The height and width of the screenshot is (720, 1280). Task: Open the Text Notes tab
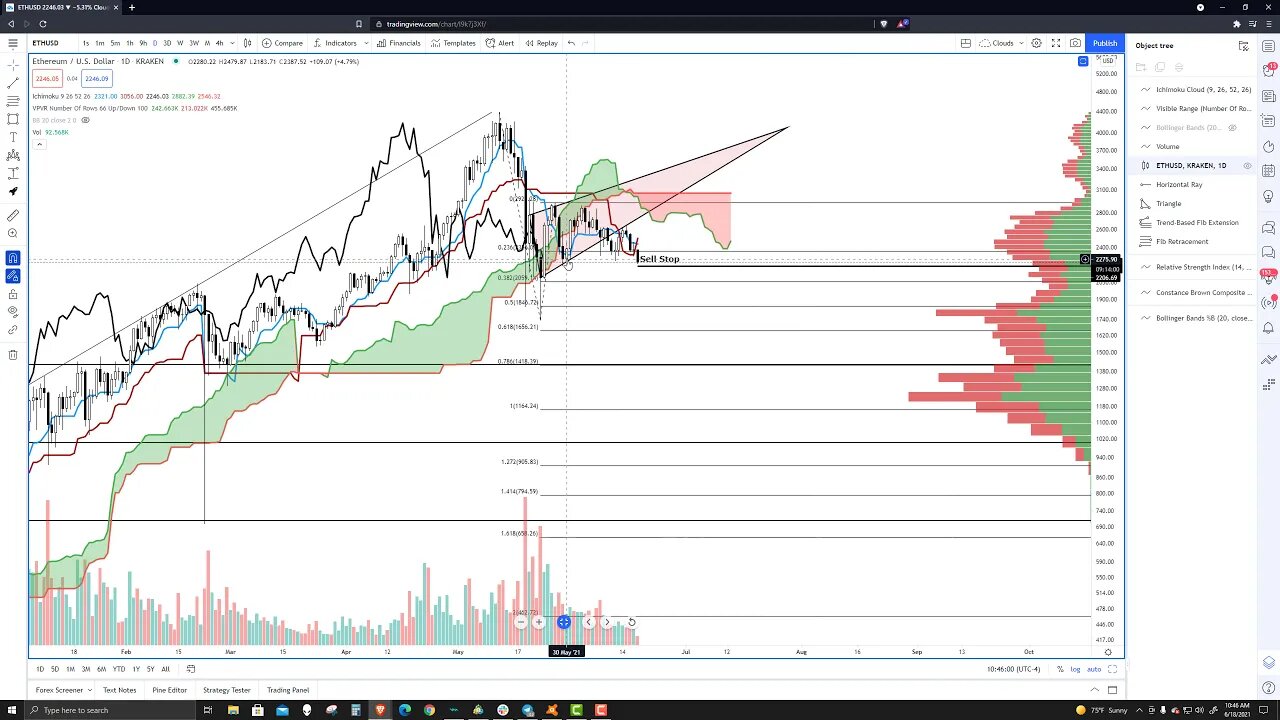pyautogui.click(x=119, y=690)
